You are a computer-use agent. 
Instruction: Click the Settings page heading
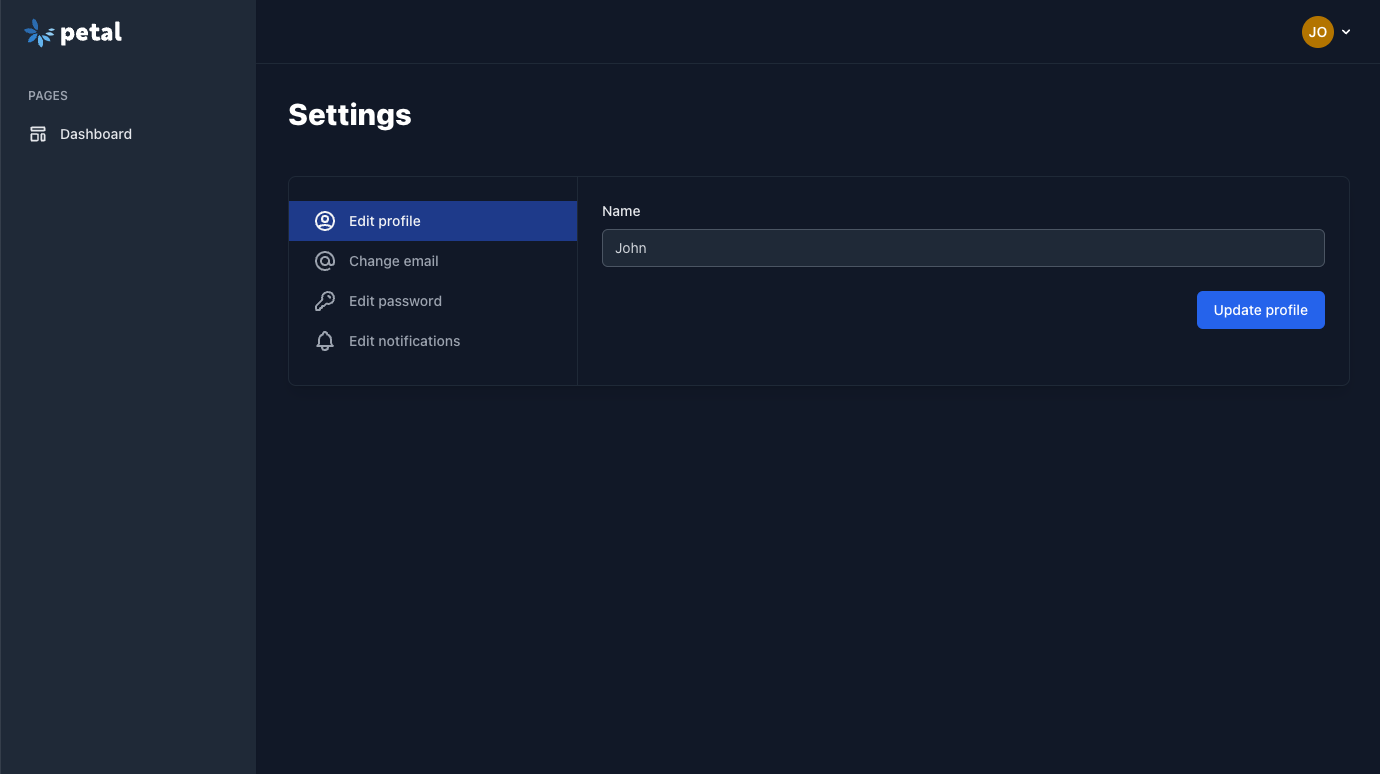[x=349, y=114]
